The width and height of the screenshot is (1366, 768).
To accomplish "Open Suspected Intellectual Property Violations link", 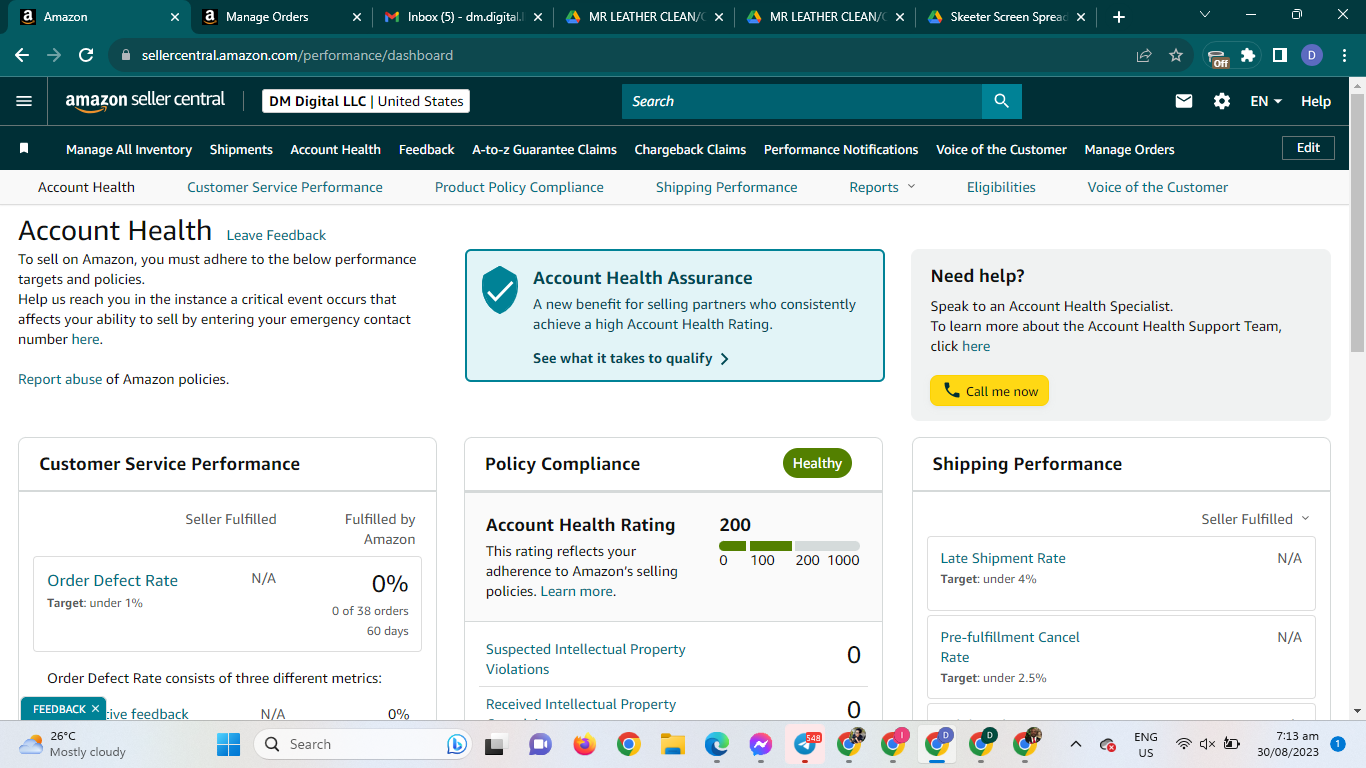I will click(x=586, y=659).
